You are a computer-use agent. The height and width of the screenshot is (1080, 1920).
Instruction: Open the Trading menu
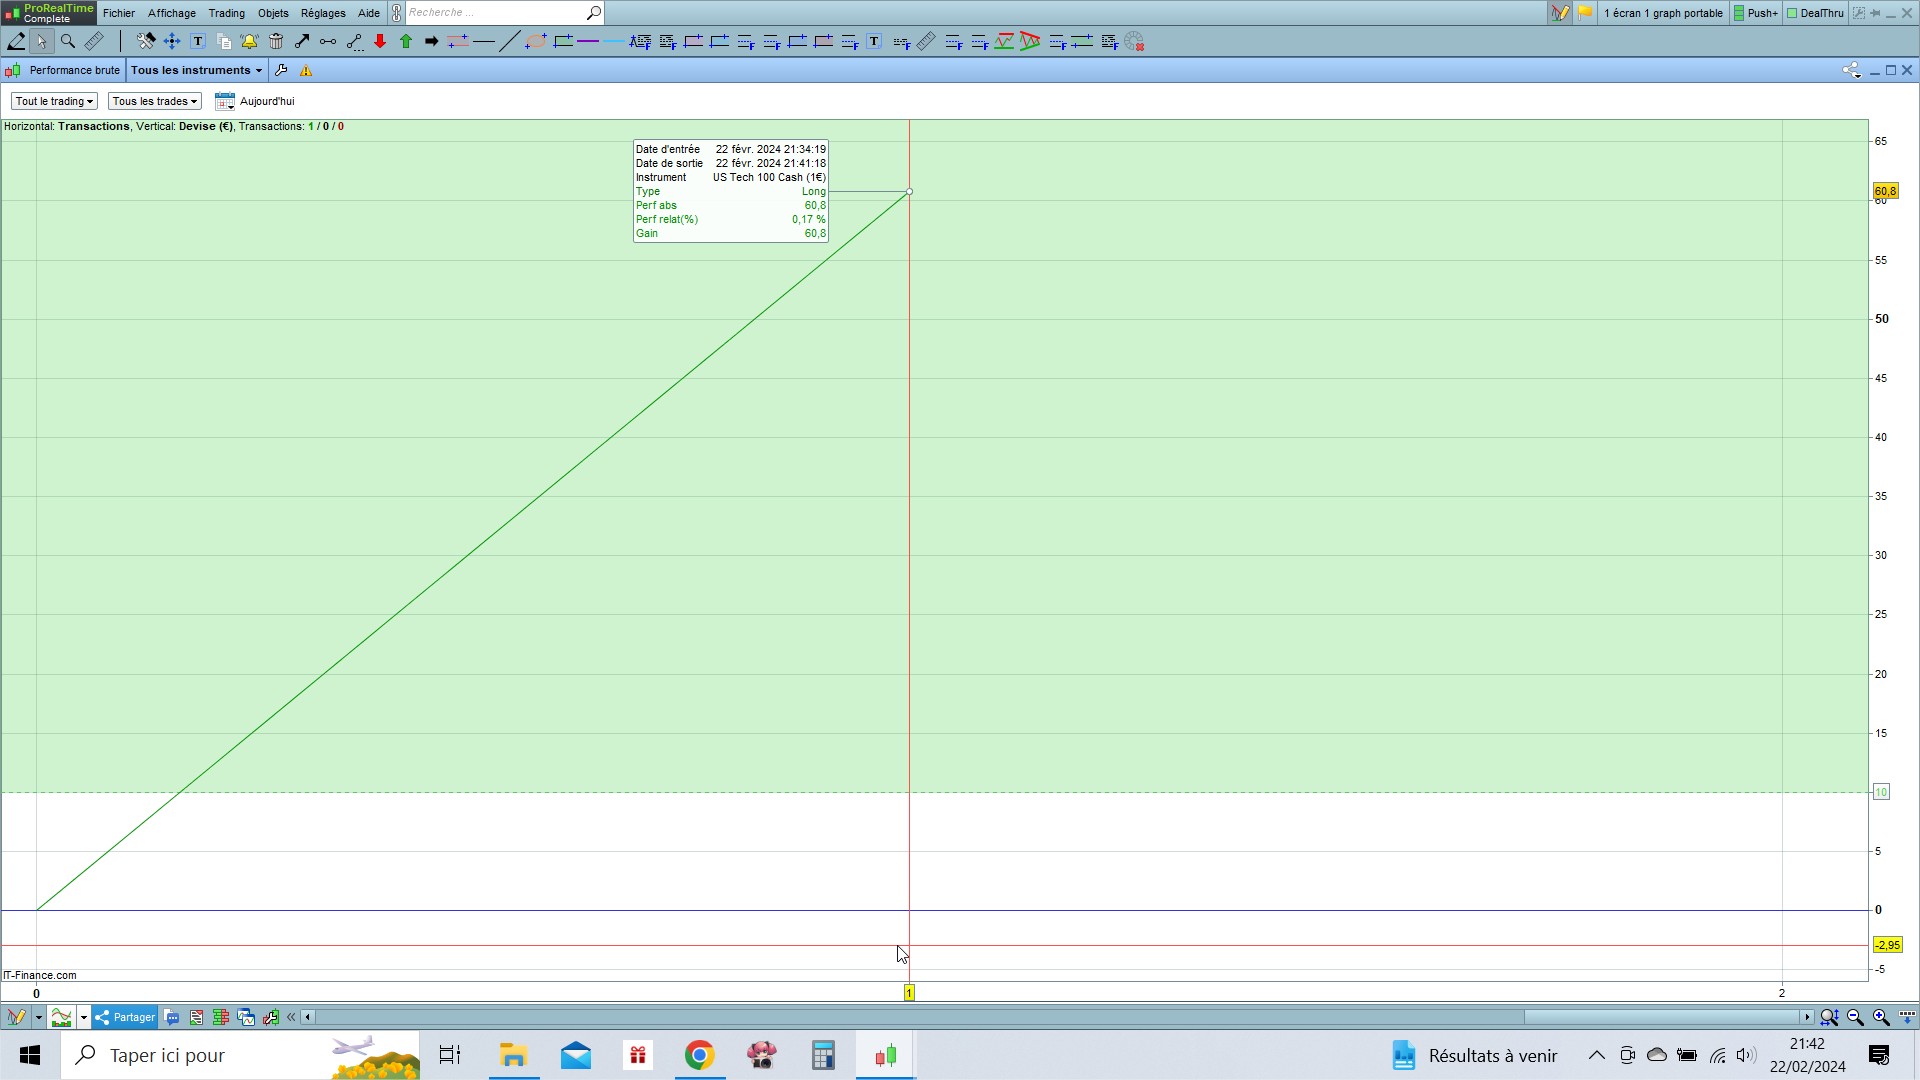pyautogui.click(x=226, y=13)
